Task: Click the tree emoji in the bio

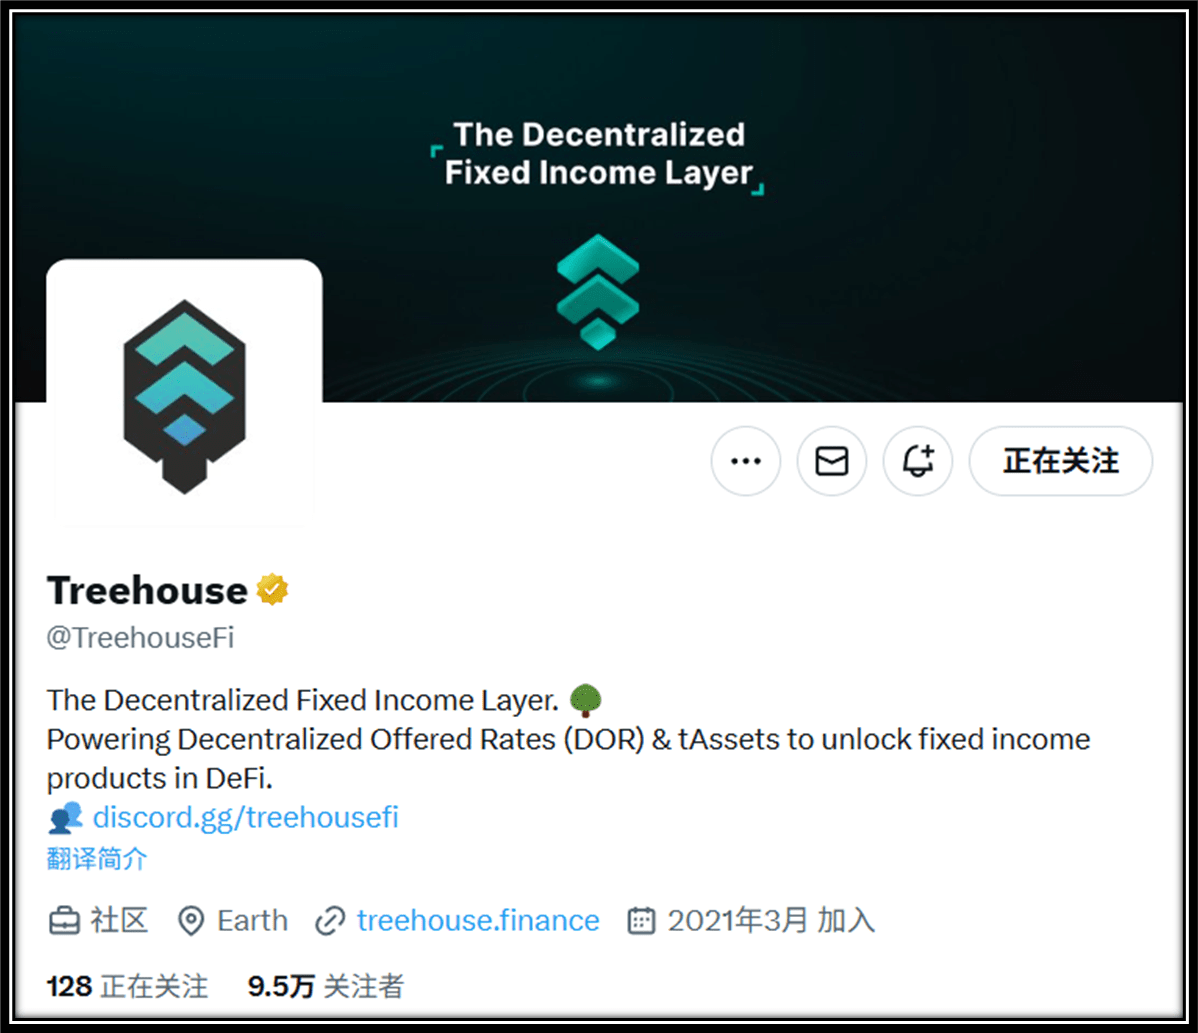Action: click(x=586, y=700)
